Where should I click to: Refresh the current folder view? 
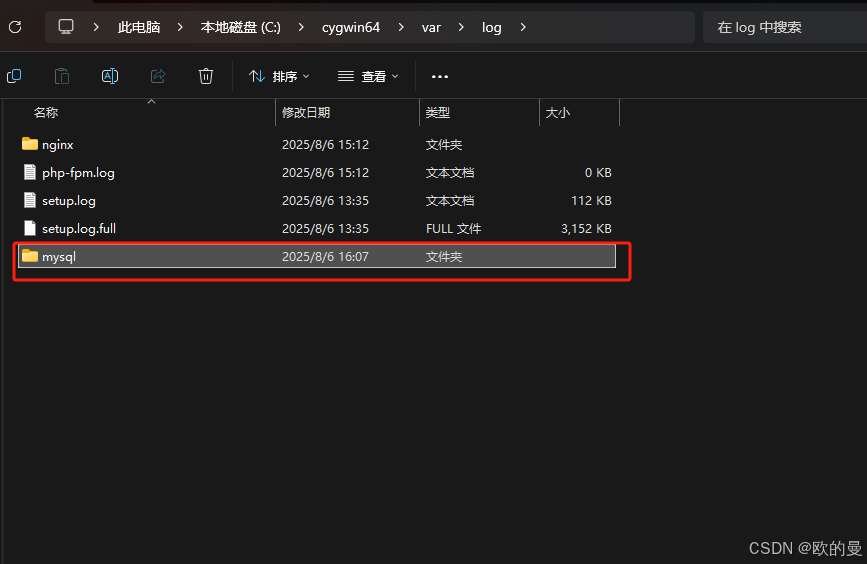(x=15, y=27)
